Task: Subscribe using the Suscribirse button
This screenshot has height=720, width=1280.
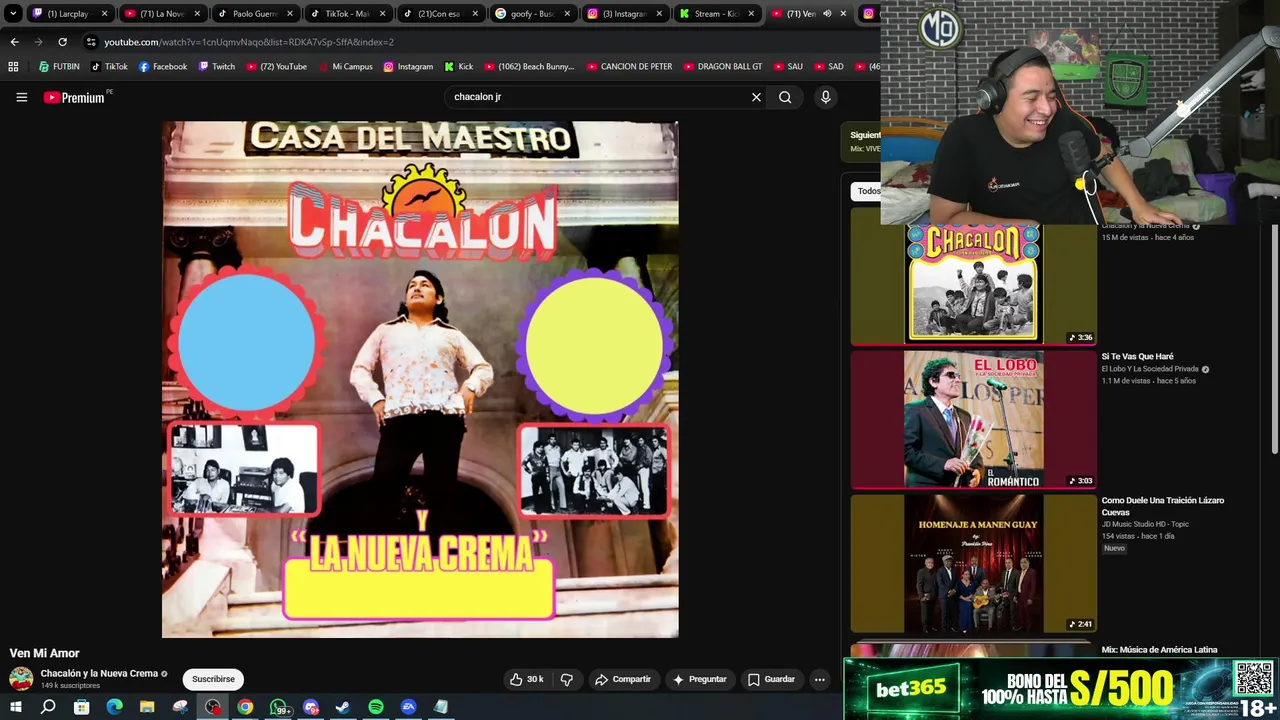Action: pyautogui.click(x=213, y=679)
